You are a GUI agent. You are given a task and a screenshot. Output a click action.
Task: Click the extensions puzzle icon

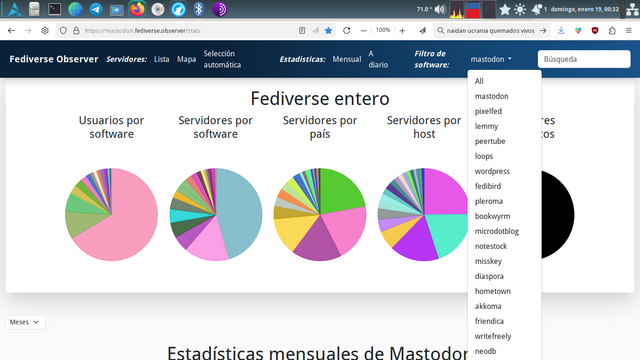612,31
